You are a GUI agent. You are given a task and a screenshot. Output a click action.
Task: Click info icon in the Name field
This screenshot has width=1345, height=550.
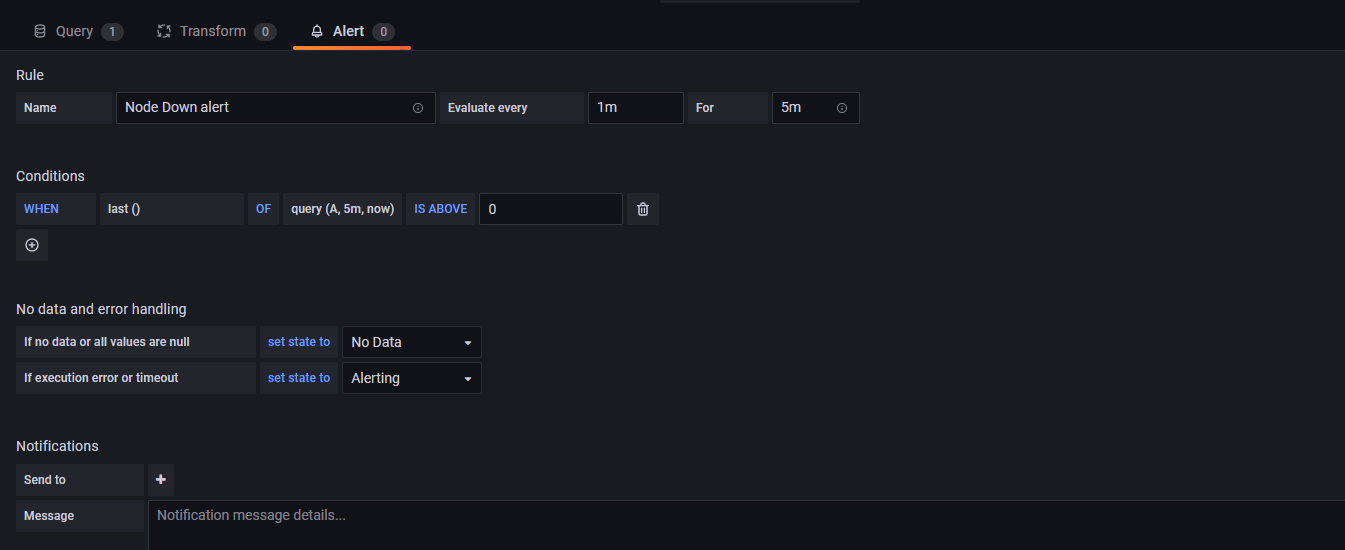click(x=418, y=108)
